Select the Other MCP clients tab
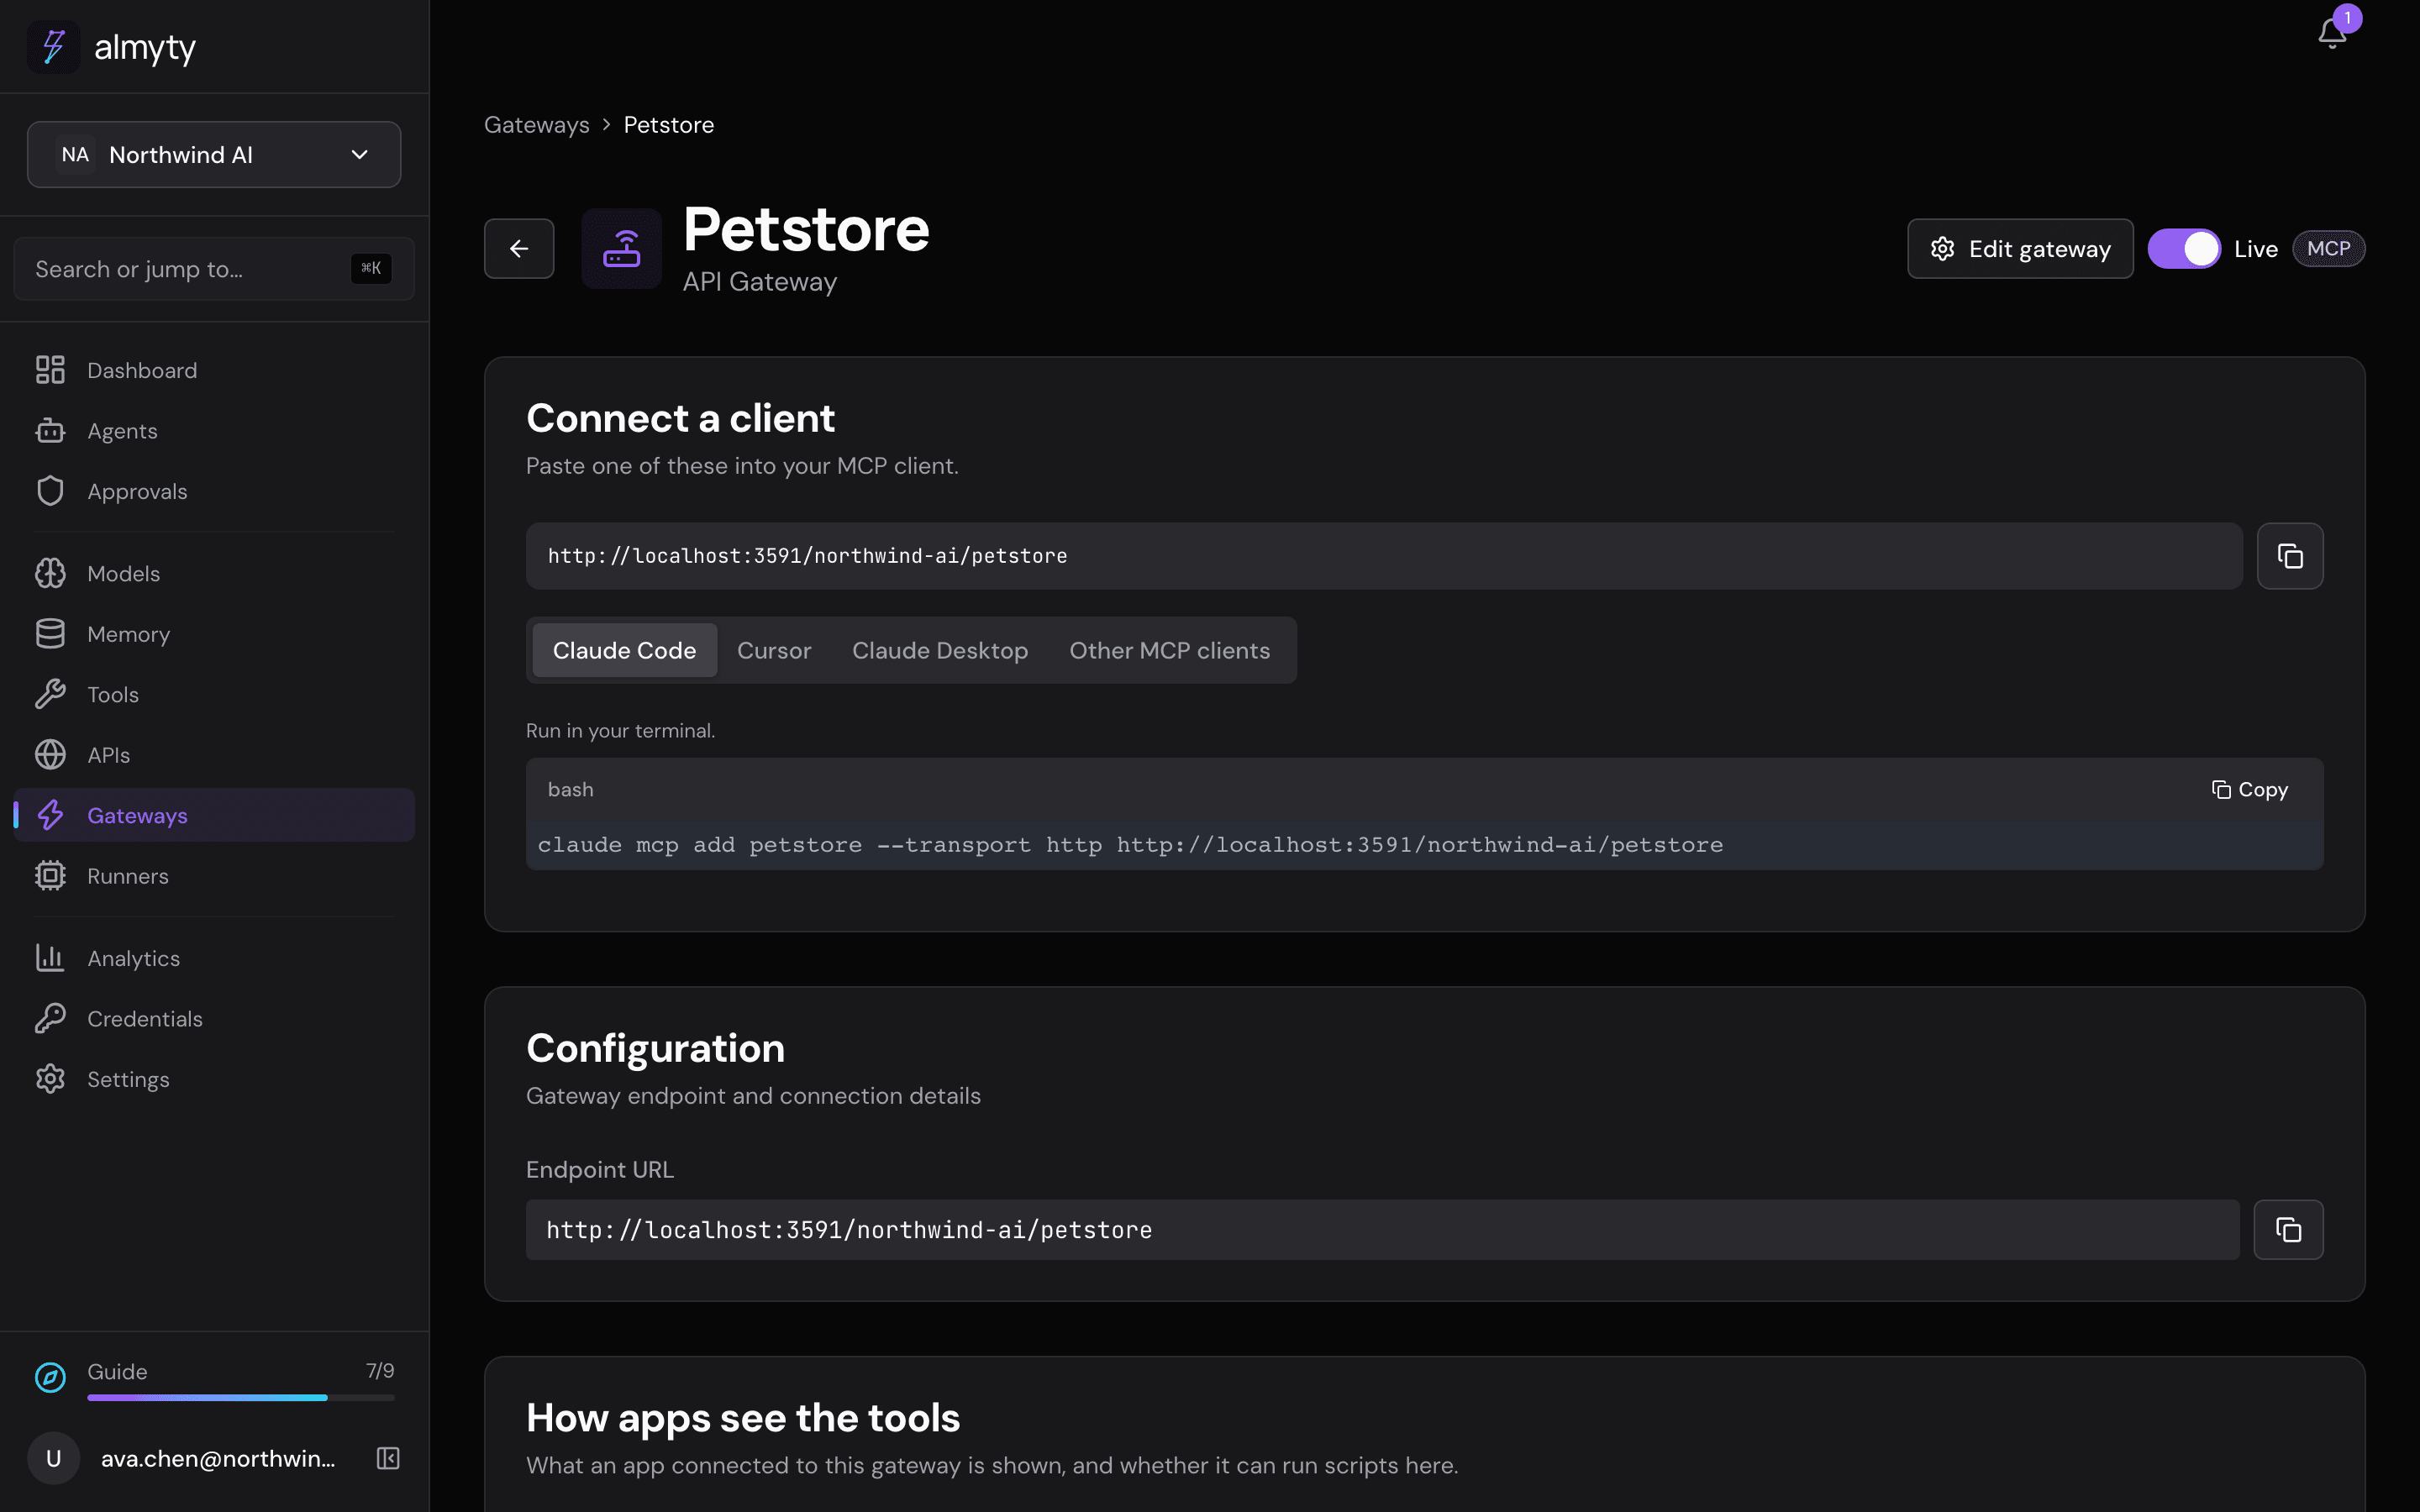This screenshot has width=2420, height=1512. 1169,650
